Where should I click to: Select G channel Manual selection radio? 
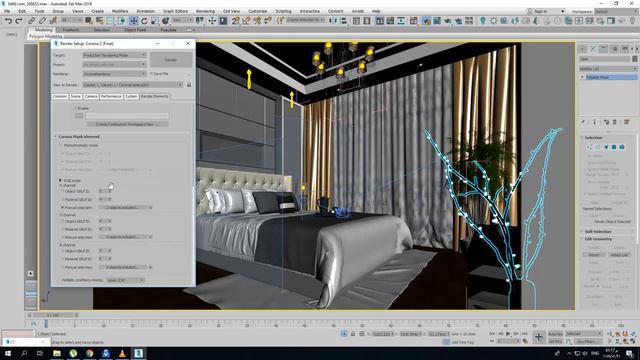(62, 237)
